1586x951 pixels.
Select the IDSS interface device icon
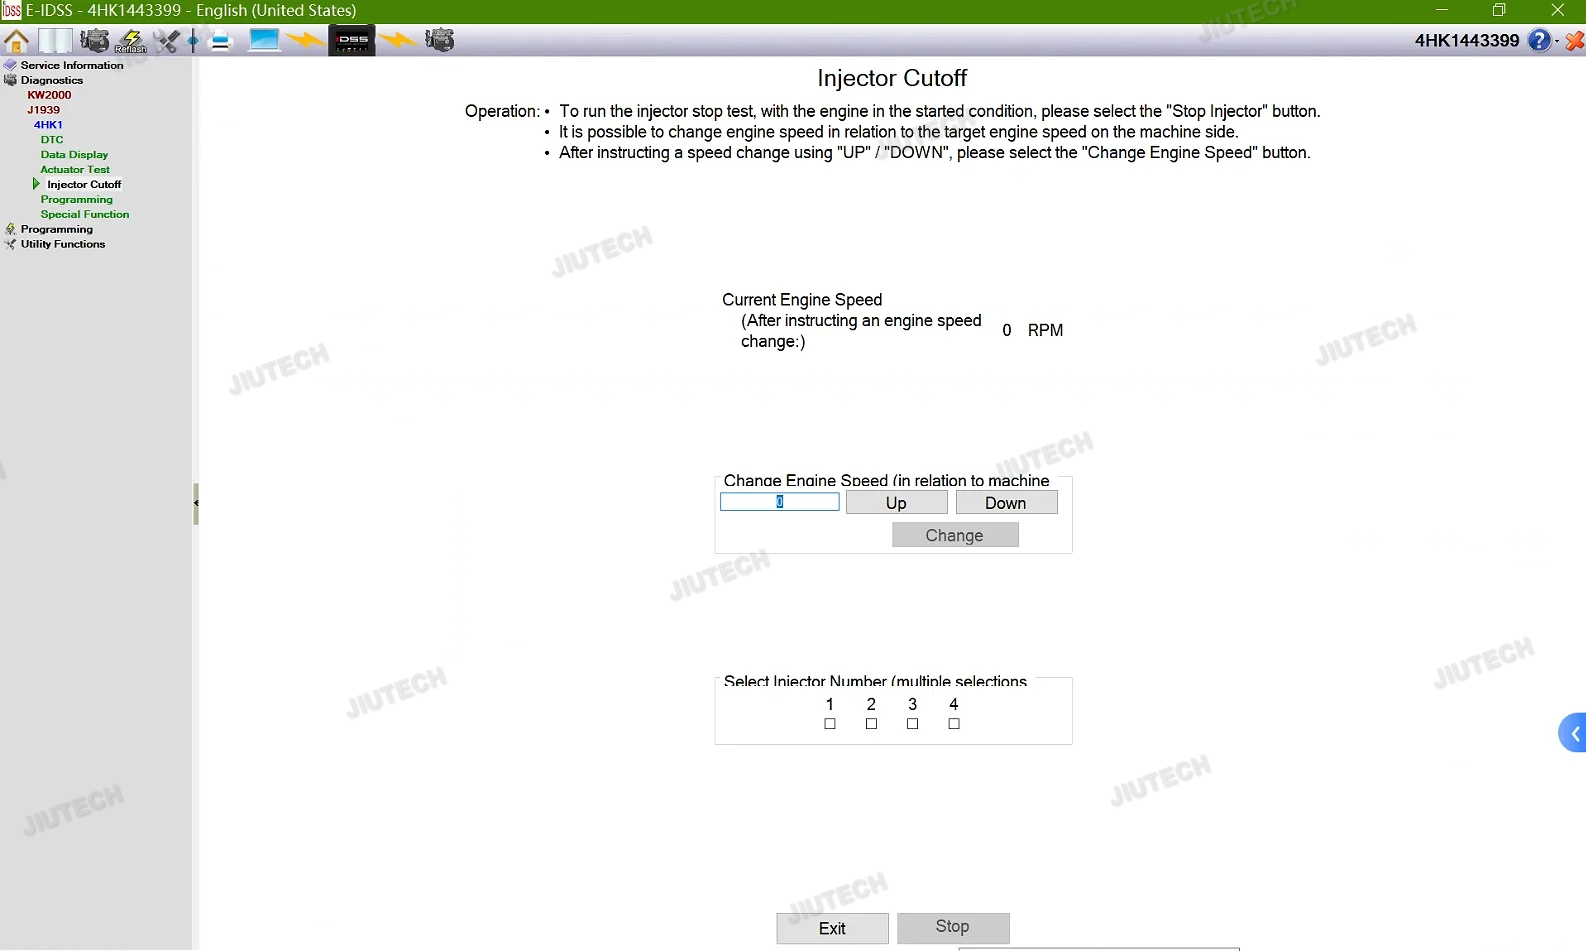coord(352,41)
